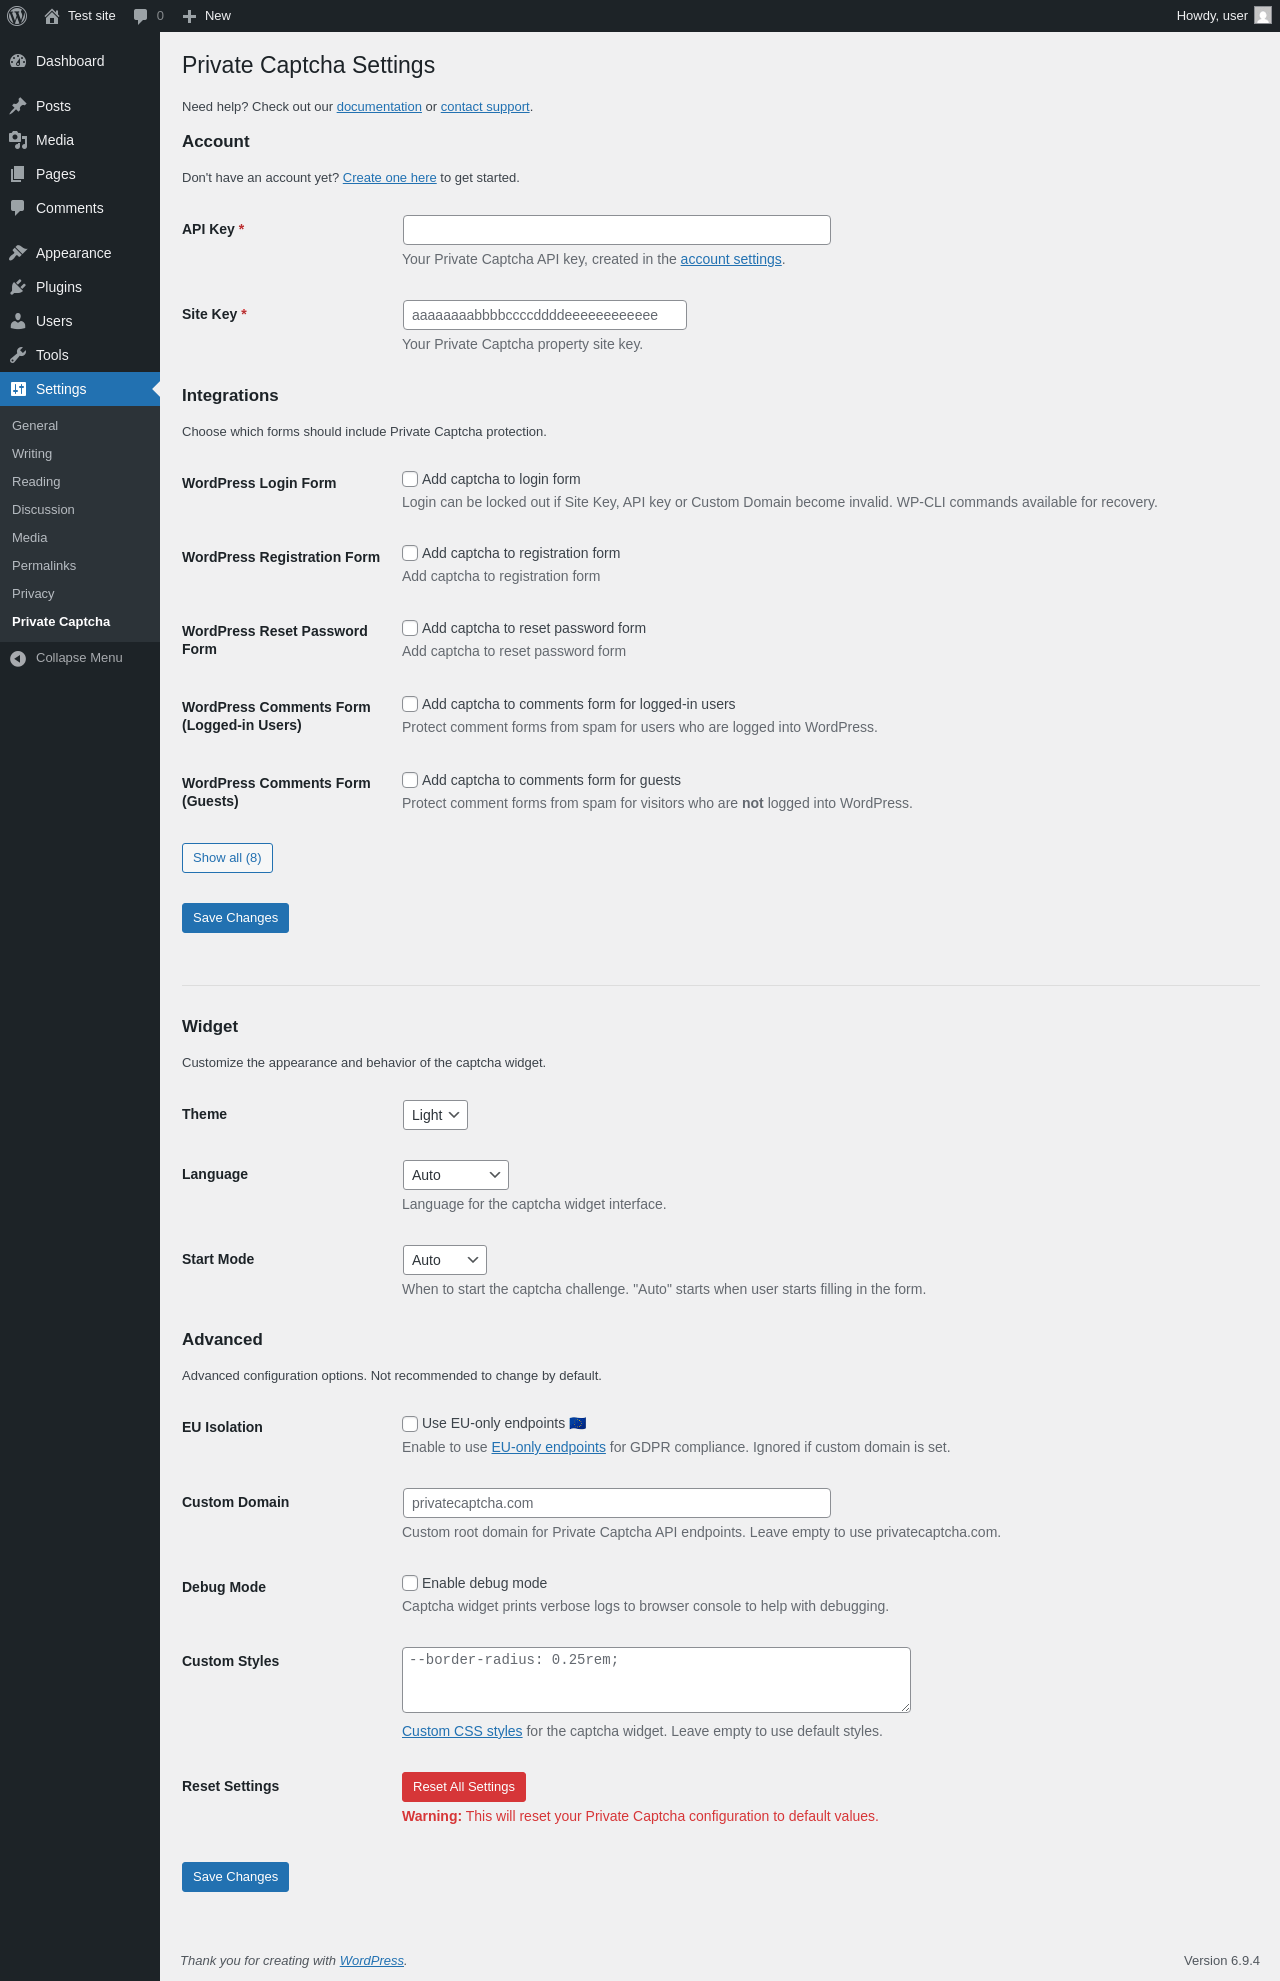Enable captcha for guests comments form
Viewport: 1280px width, 1981px height.
pos(410,780)
